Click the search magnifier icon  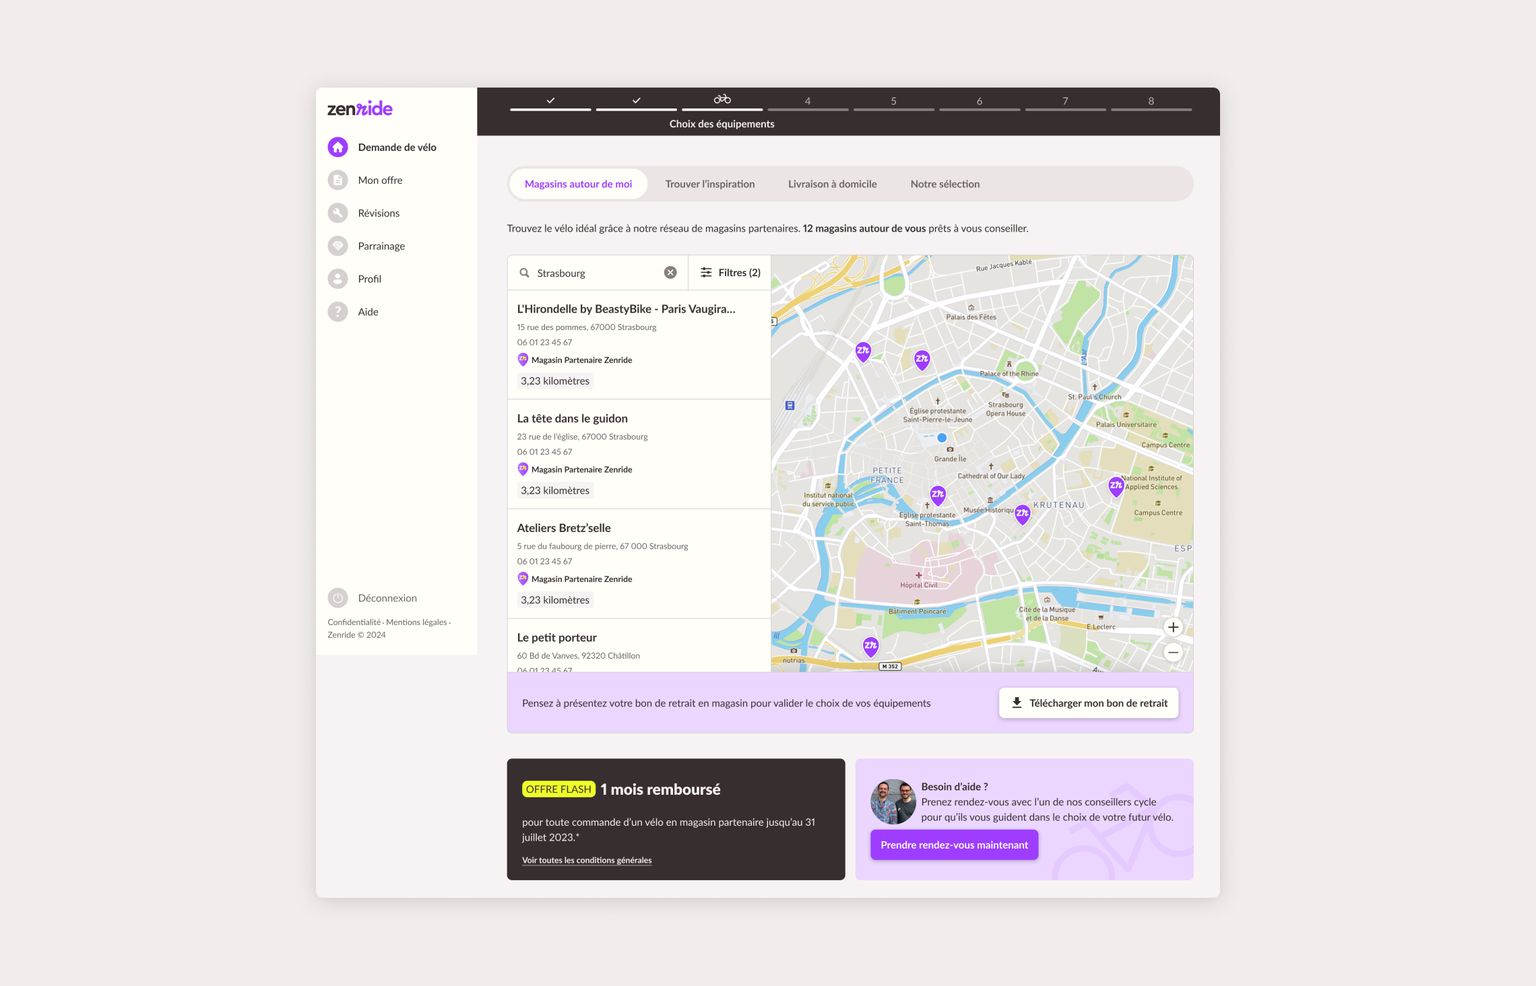tap(524, 273)
